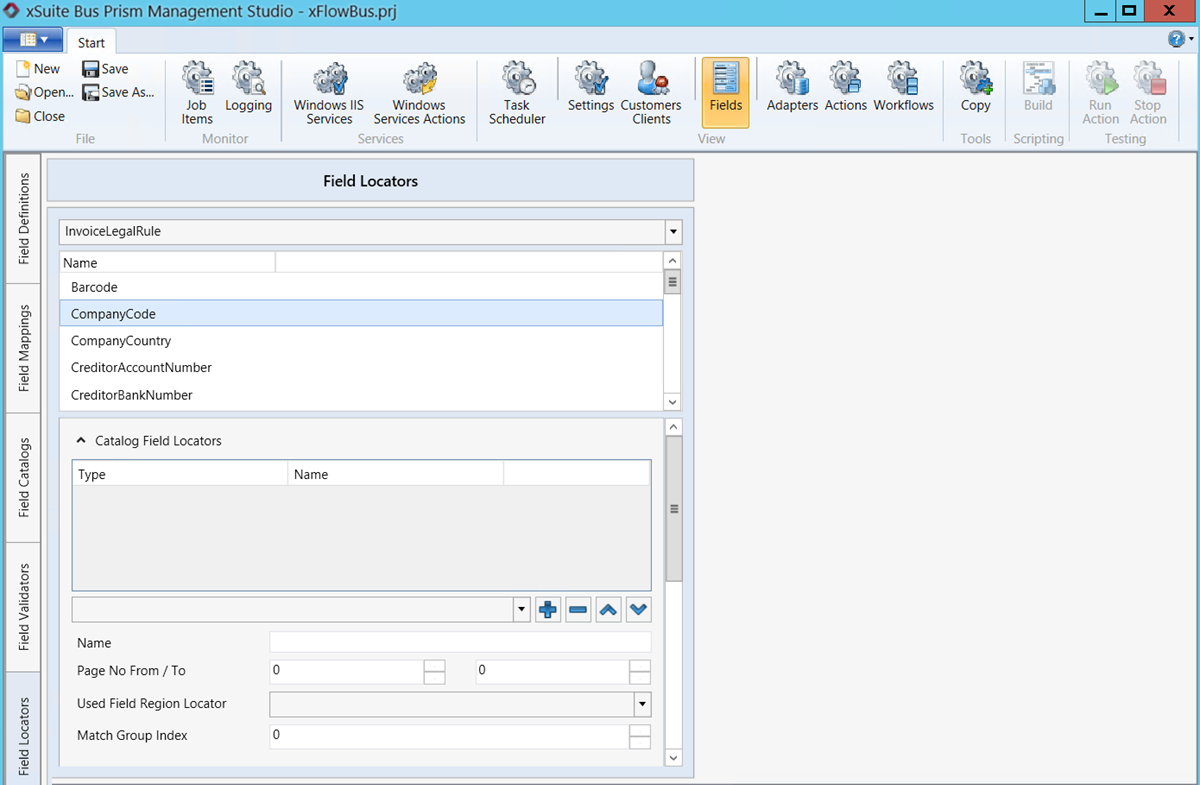Image resolution: width=1200 pixels, height=785 pixels.
Task: Remove locator with the minus button
Action: point(578,609)
